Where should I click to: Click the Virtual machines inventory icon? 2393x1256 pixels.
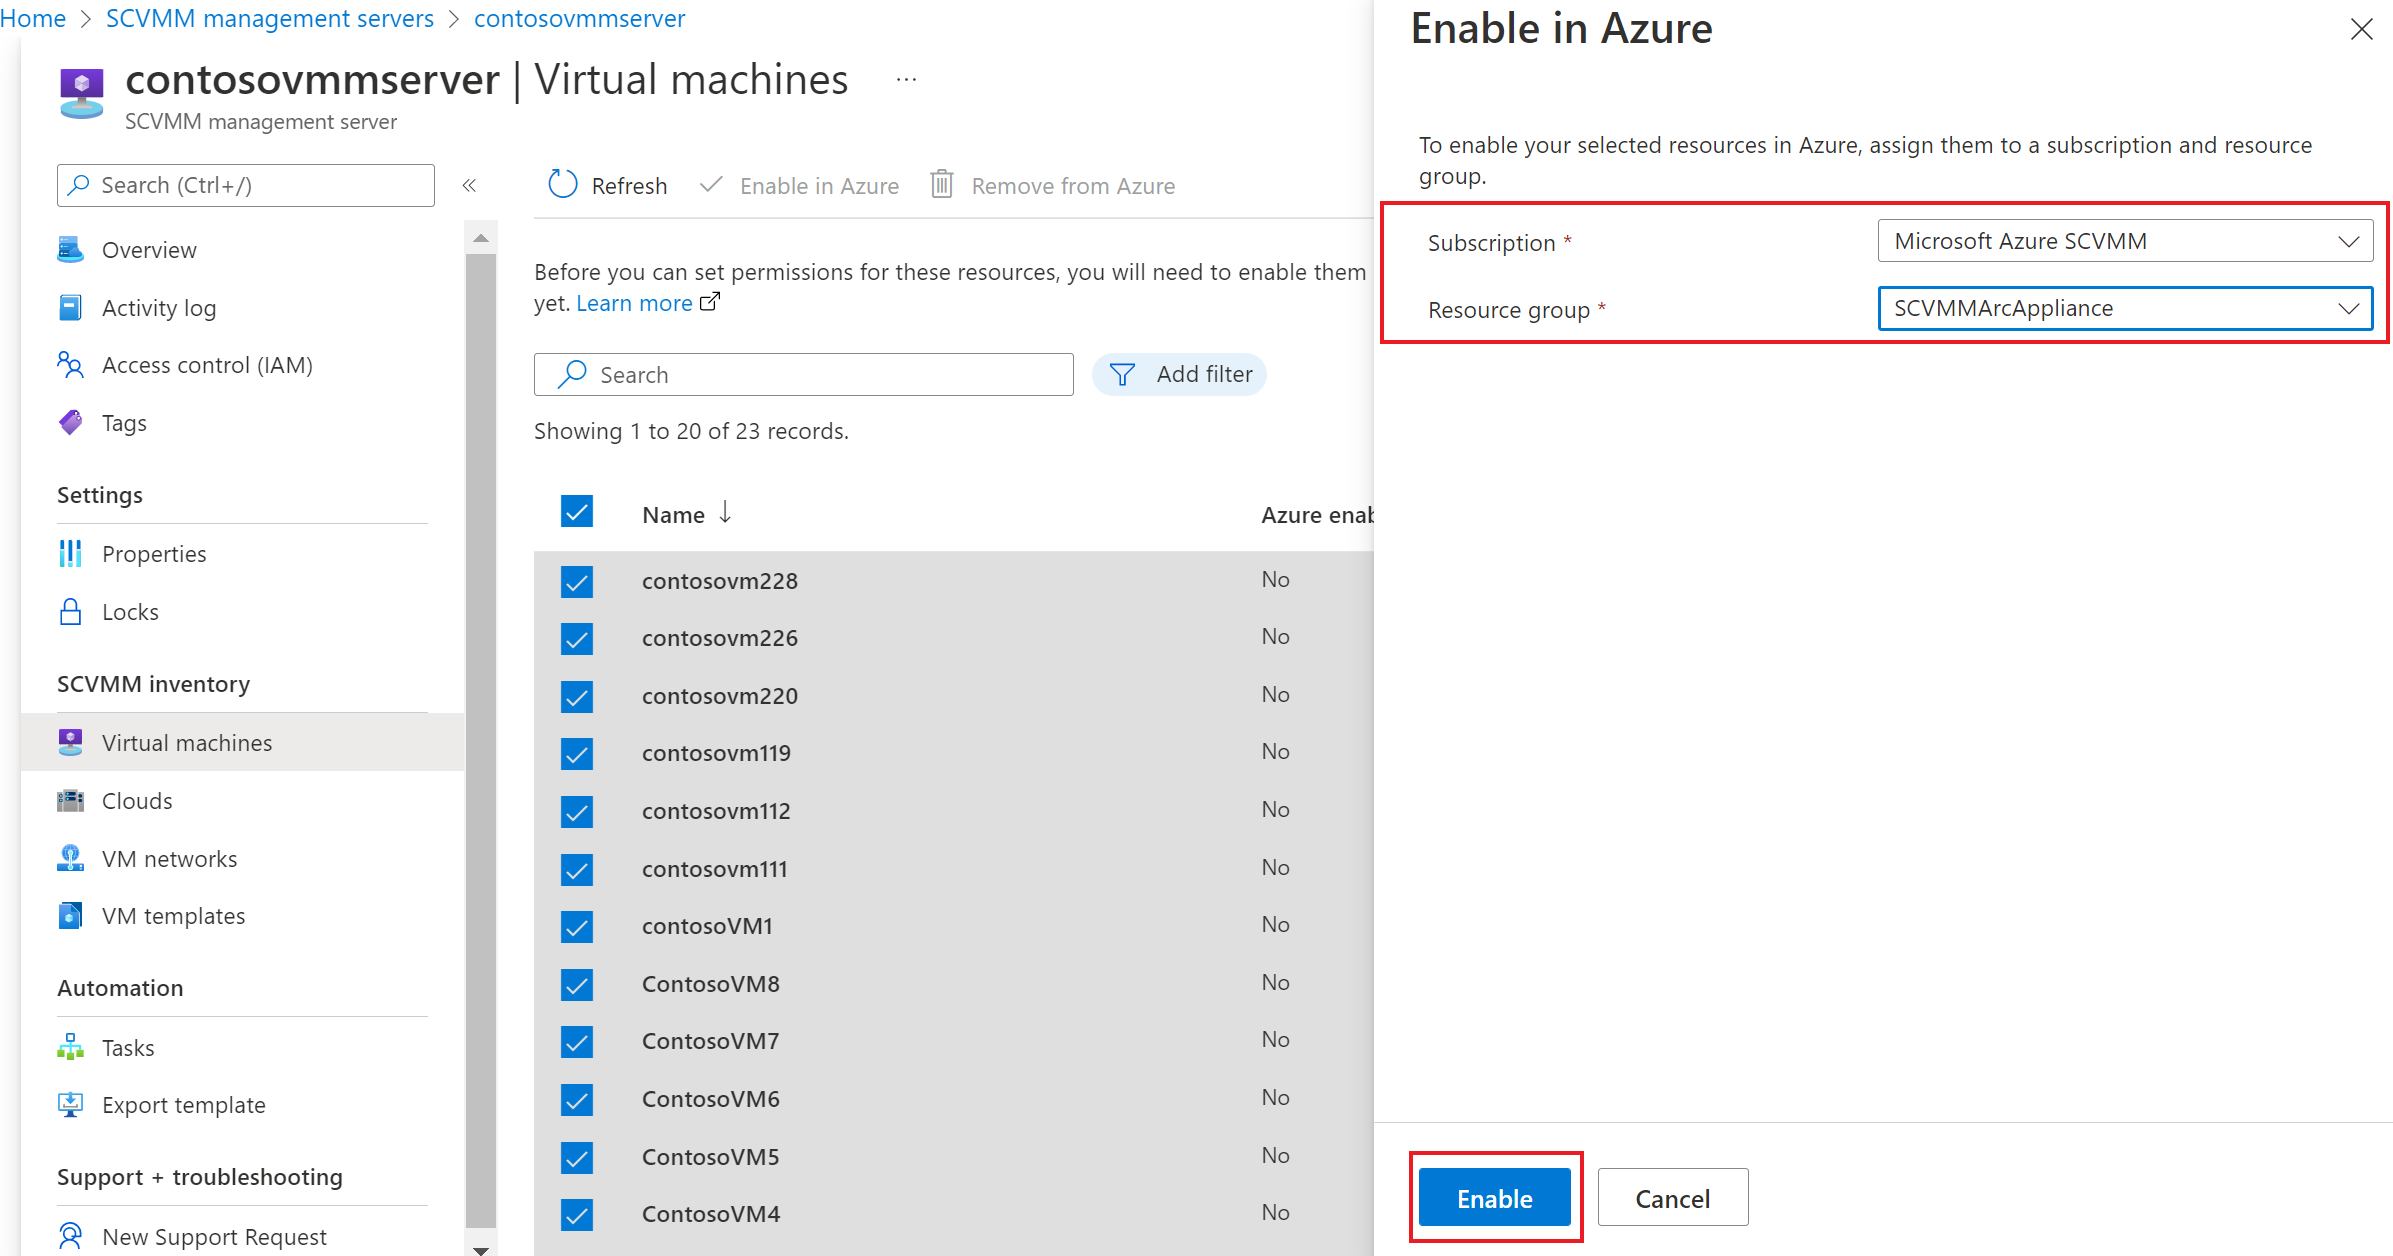click(70, 742)
